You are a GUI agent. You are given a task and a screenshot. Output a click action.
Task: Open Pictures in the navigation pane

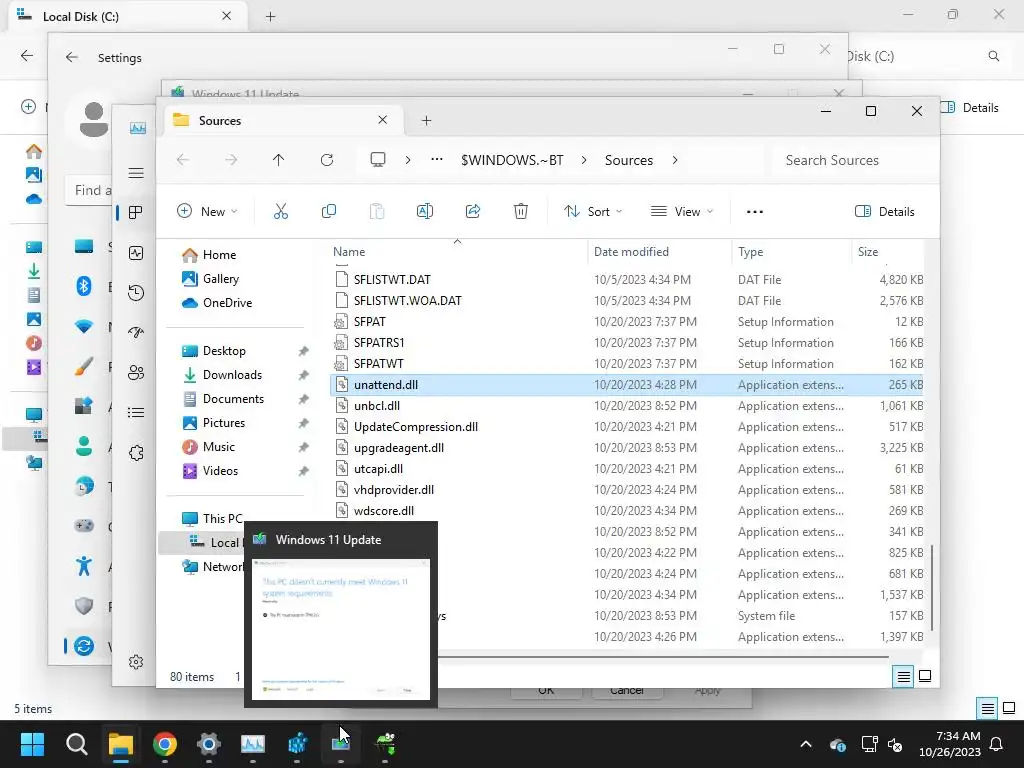point(223,423)
